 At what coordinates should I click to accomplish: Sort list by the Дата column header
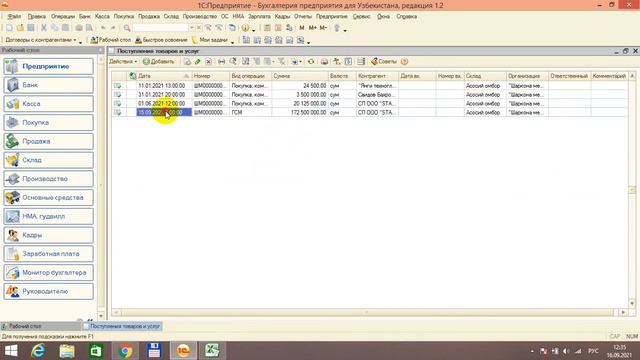[164, 76]
